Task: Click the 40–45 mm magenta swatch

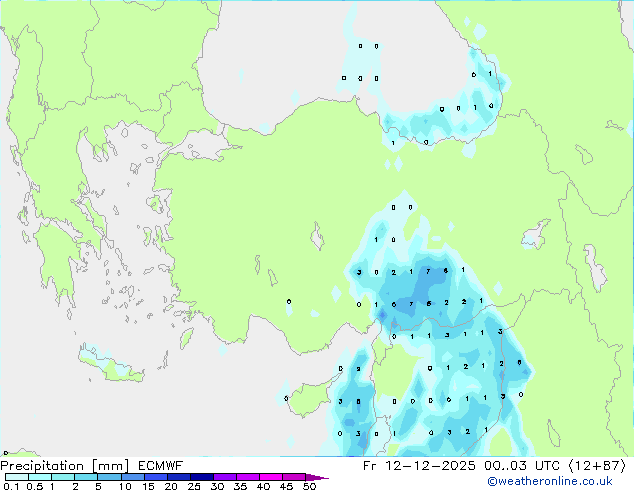Action: 271,477
